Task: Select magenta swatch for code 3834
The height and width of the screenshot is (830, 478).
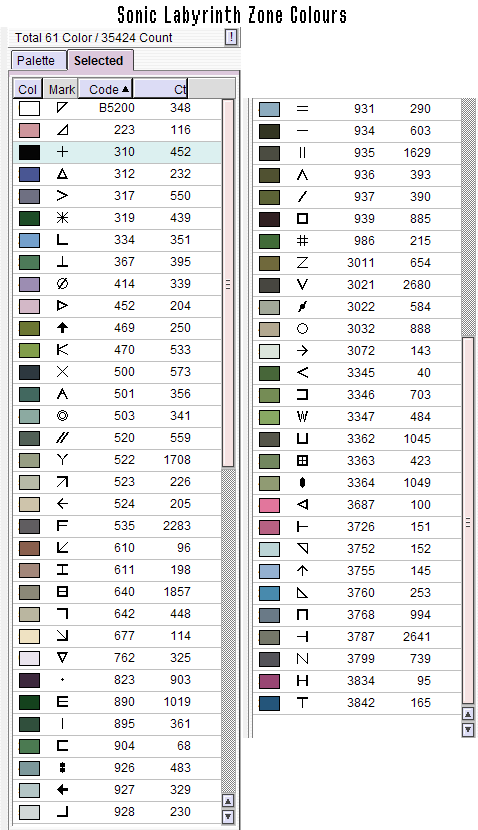Action: coord(269,681)
